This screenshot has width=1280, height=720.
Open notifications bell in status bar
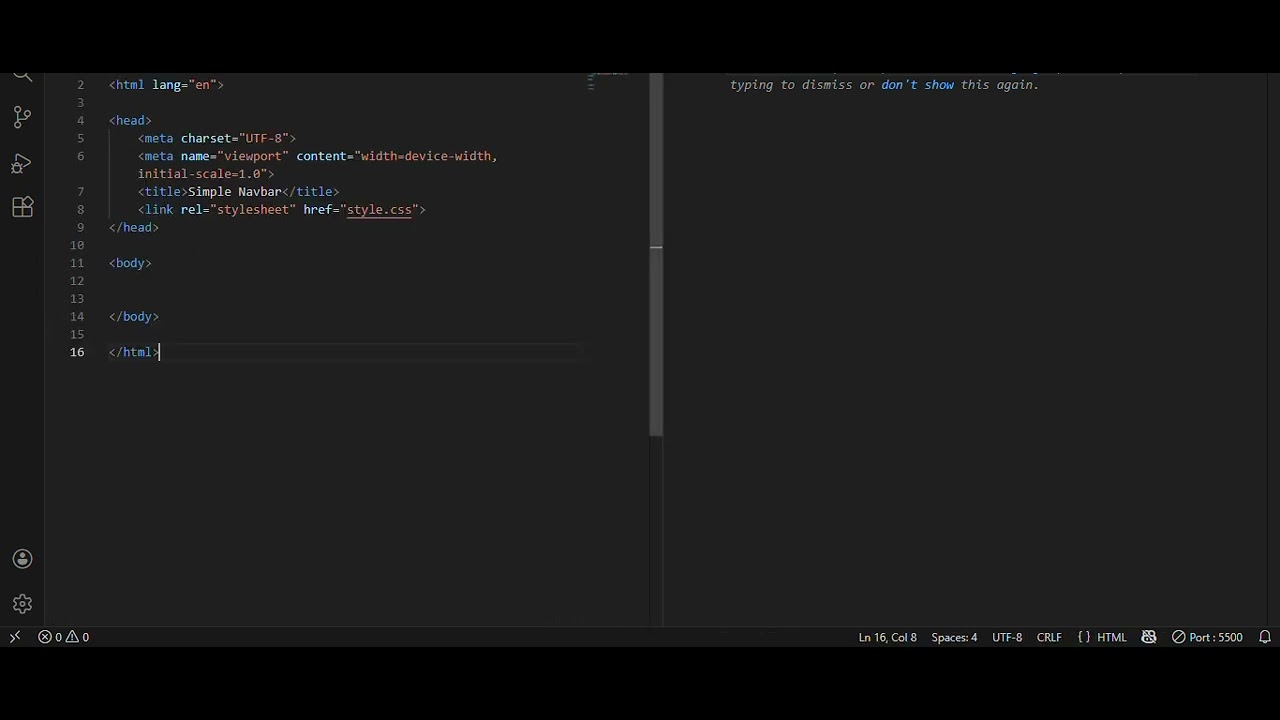[1265, 637]
